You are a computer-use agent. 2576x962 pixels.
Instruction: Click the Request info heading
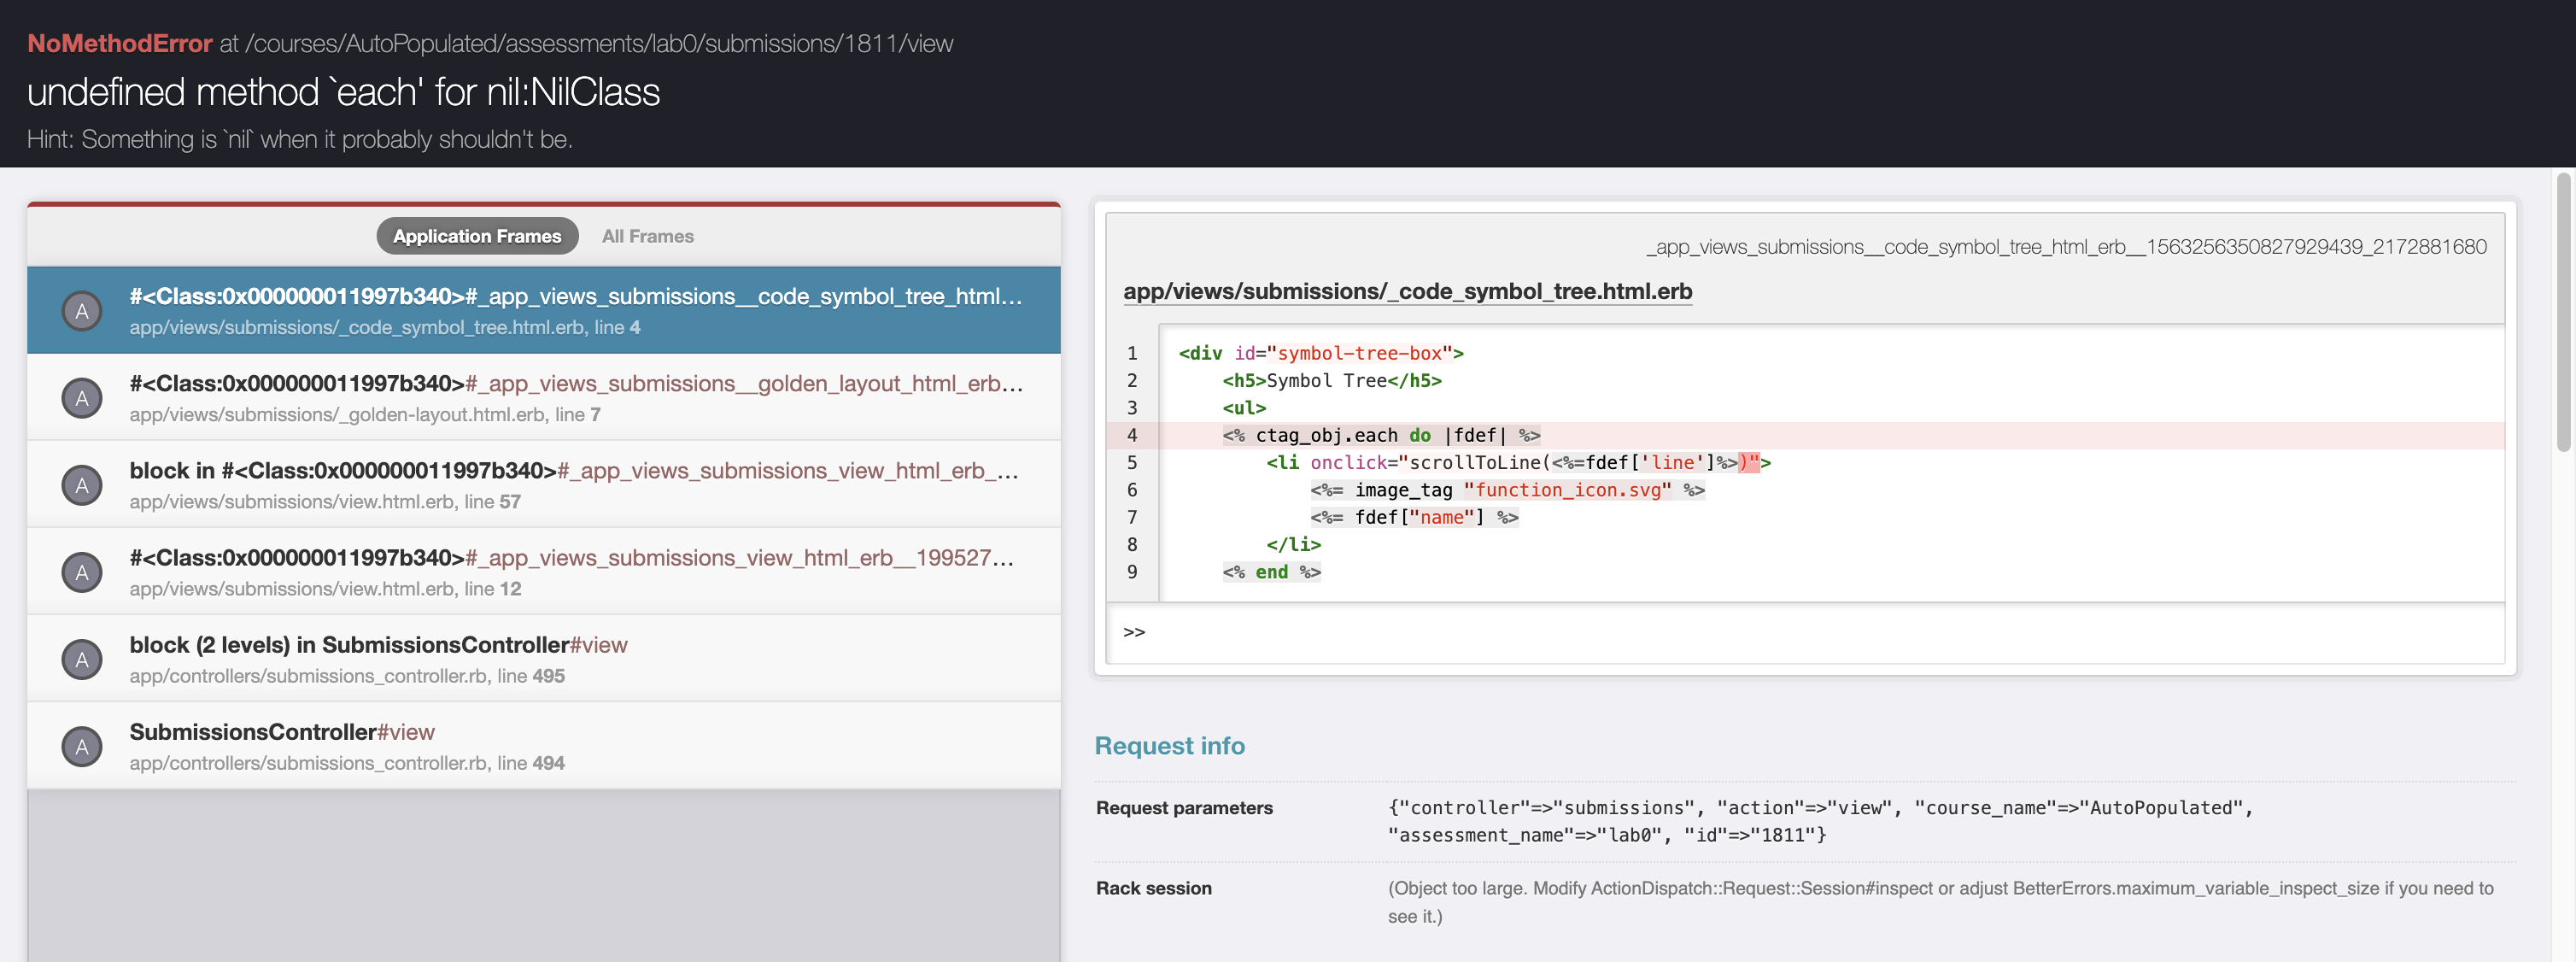pos(1169,745)
